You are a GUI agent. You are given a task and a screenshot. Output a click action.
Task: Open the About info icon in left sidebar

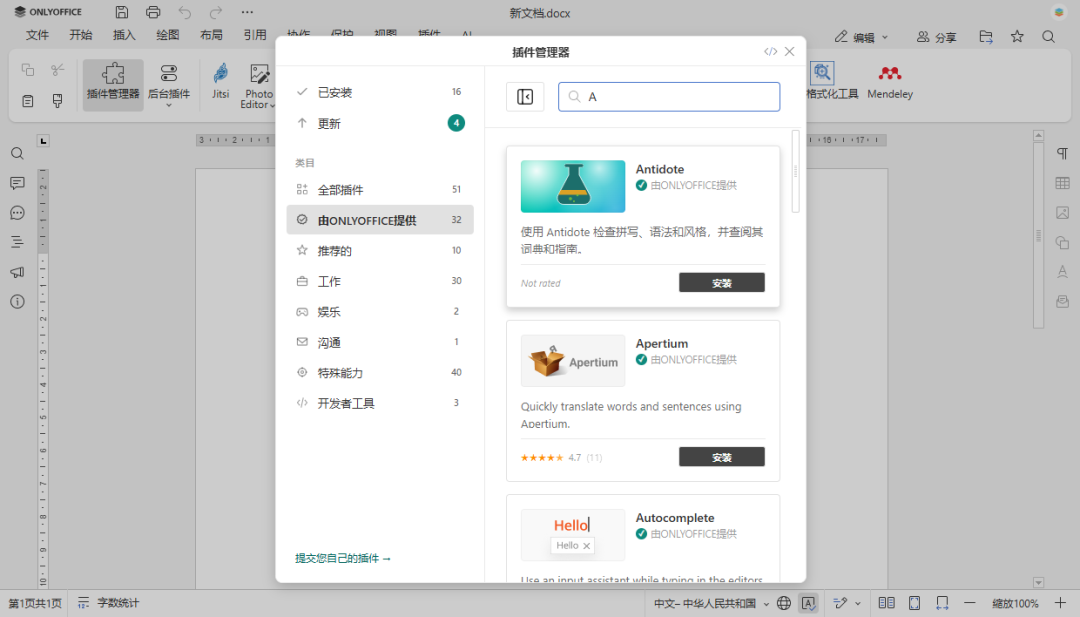17,302
